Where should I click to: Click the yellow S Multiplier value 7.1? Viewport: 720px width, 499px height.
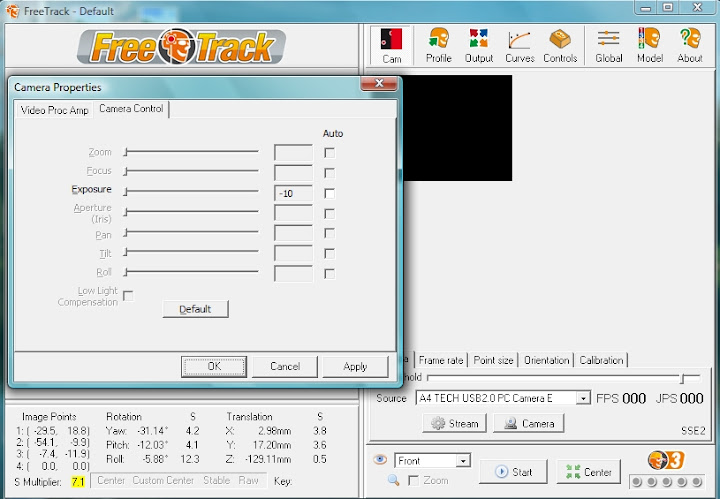[x=78, y=482]
